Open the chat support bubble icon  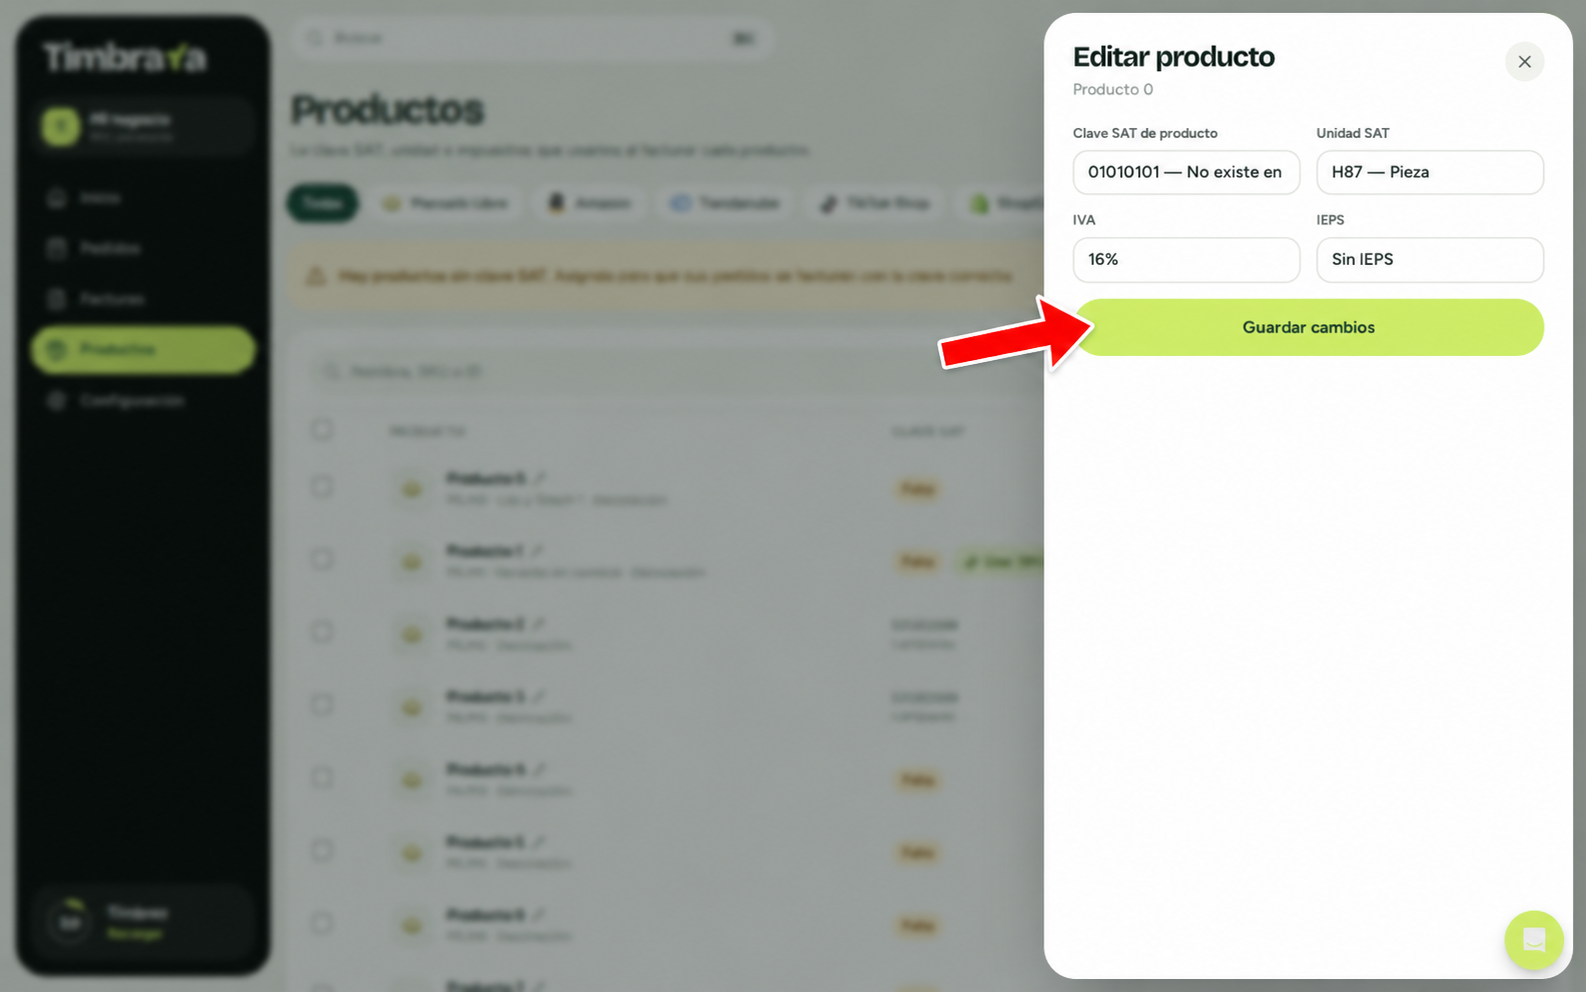pos(1534,940)
